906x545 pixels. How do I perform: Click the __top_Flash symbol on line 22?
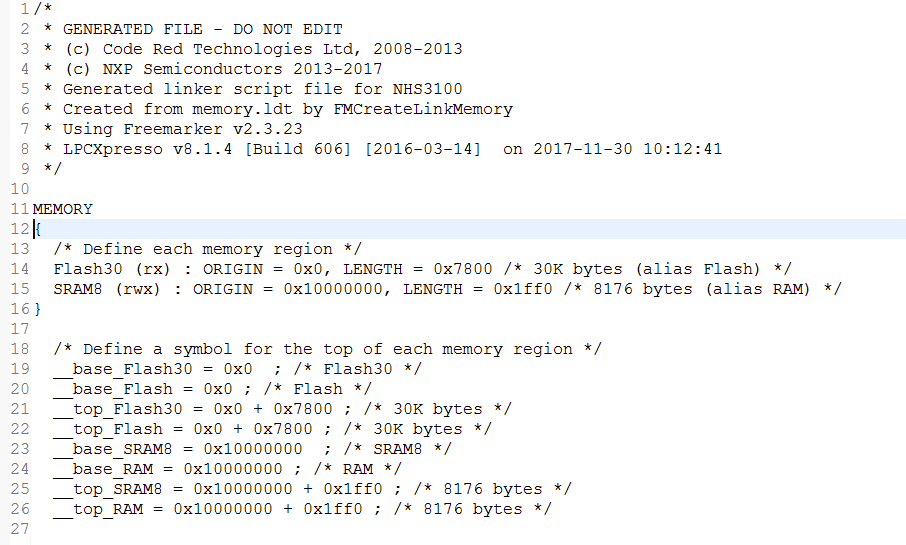click(x=108, y=429)
